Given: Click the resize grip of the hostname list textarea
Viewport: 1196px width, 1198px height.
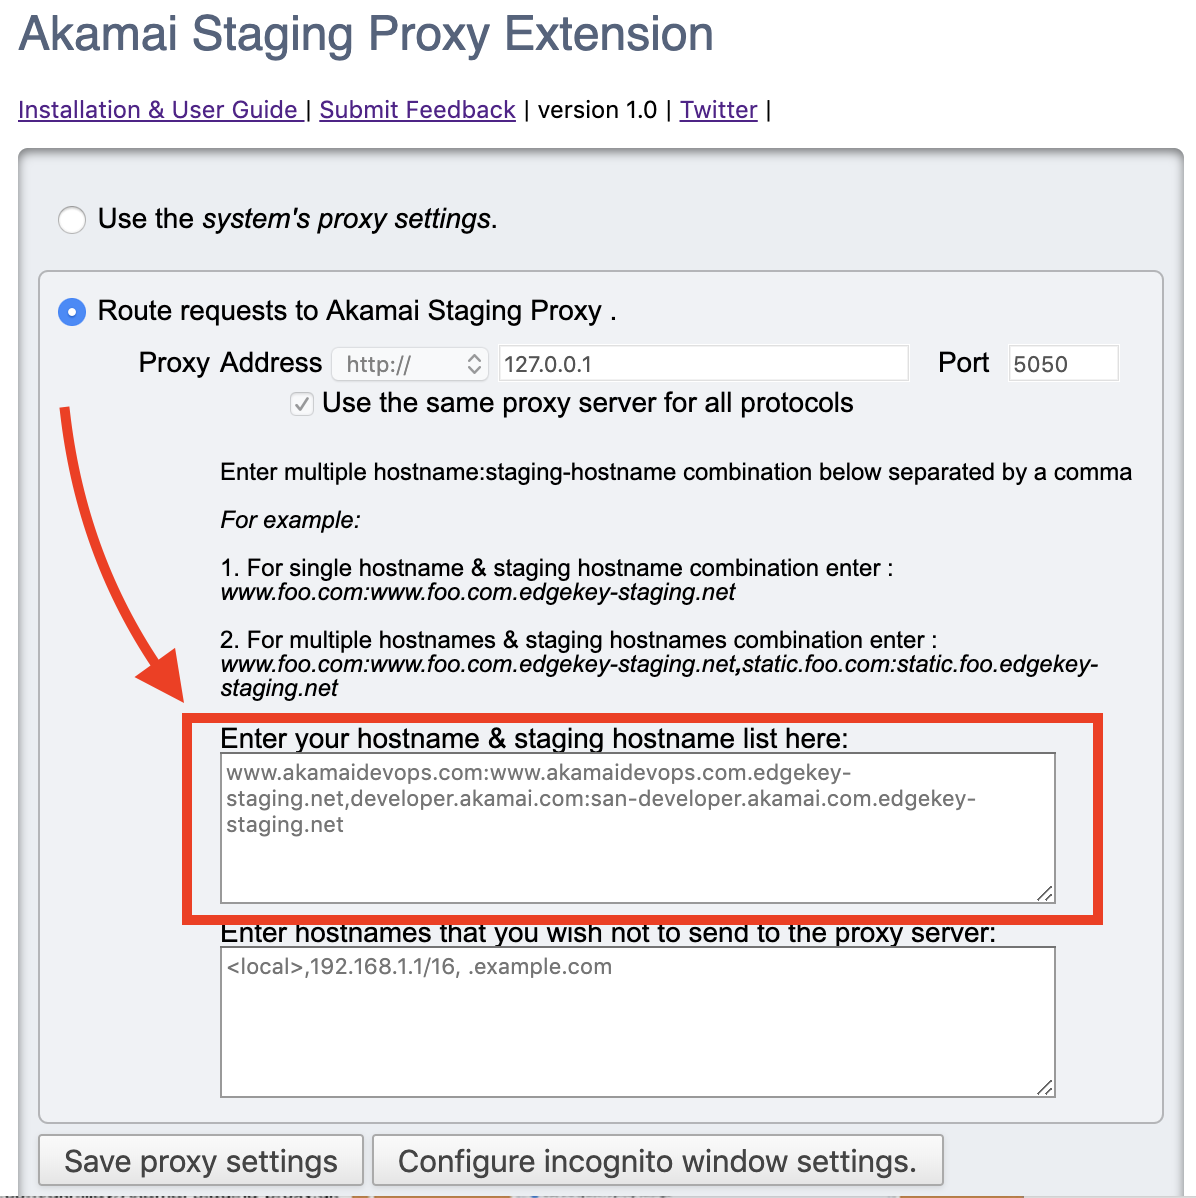Looking at the screenshot, I should (x=1046, y=893).
